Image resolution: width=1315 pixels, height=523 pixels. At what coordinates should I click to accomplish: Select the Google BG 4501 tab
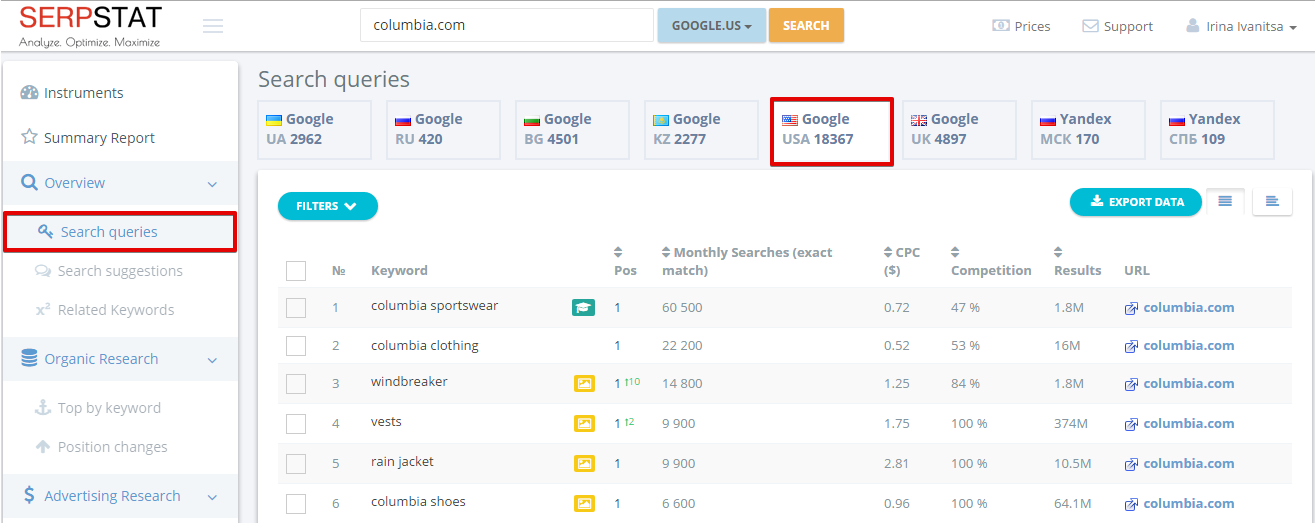572,129
